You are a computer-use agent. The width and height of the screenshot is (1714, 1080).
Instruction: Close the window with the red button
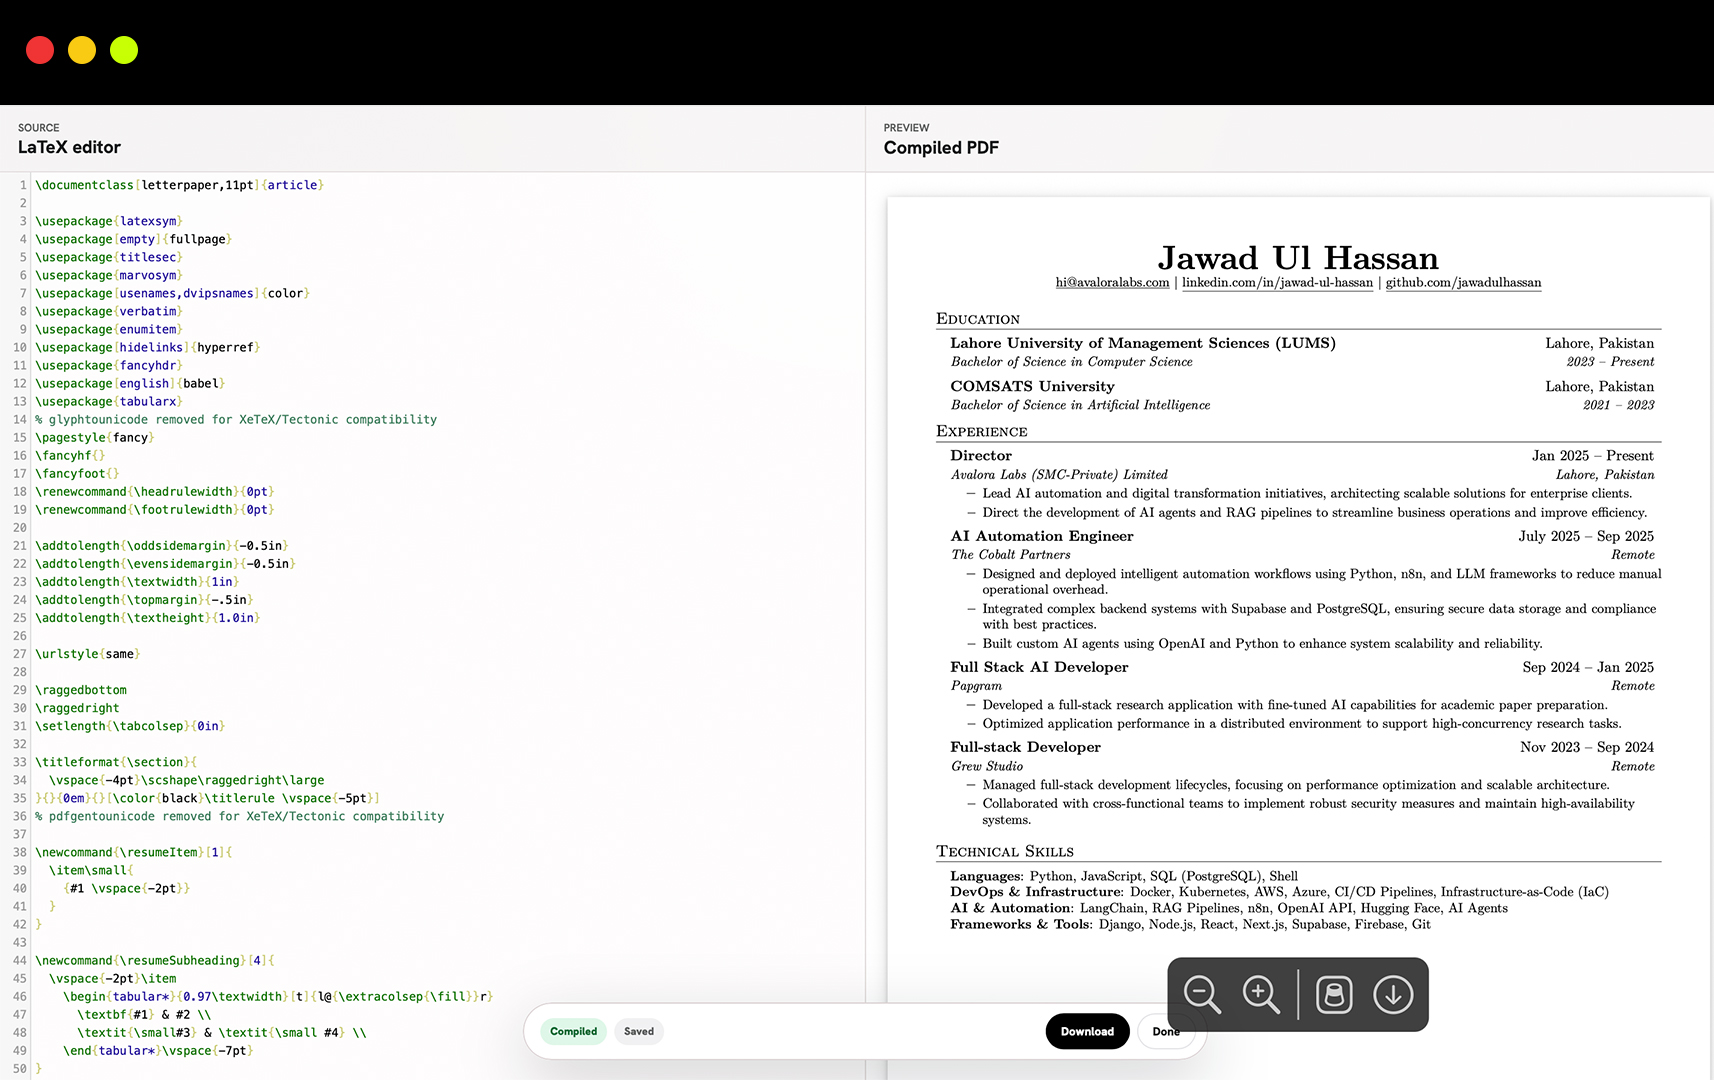(40, 50)
